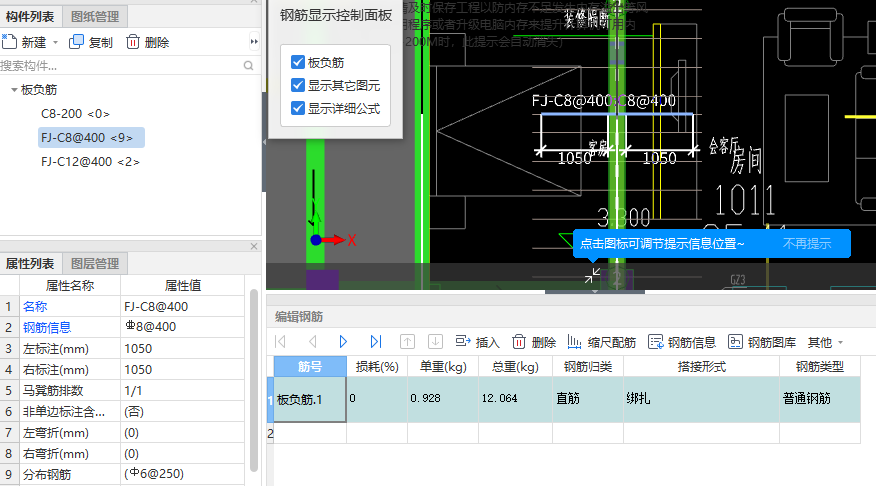
Task: Click the 钢筋信息 property name link
Action: click(x=47, y=328)
